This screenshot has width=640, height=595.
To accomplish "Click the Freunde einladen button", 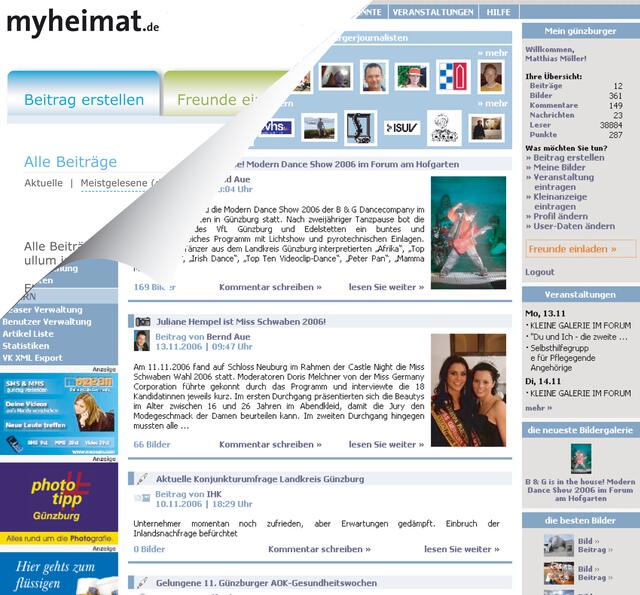I will click(x=580, y=249).
